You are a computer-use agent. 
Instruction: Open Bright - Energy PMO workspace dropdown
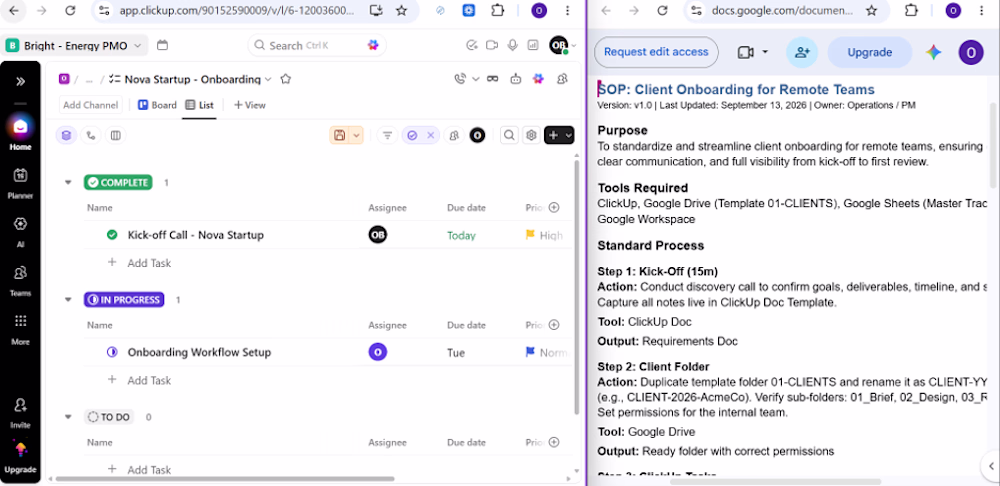click(x=76, y=45)
